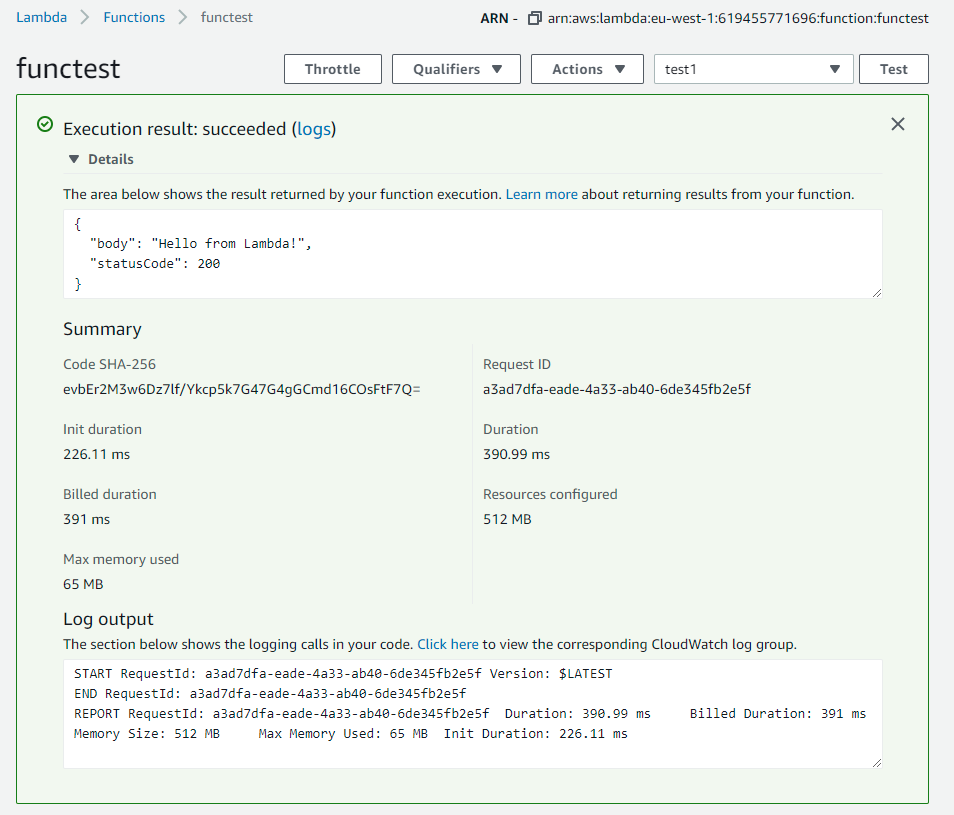Dismiss the execution result panel with the X
Image resolution: width=954 pixels, height=815 pixels.
897,124
